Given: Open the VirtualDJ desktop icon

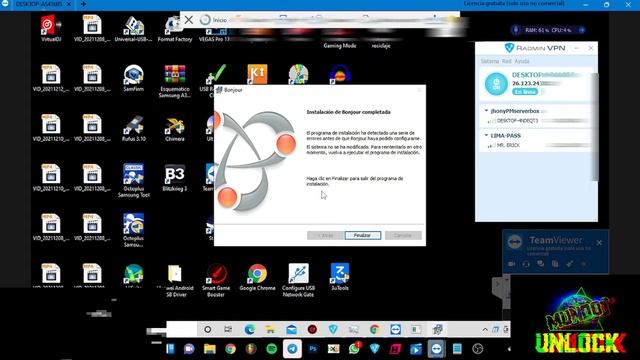Looking at the screenshot, I should click(51, 28).
